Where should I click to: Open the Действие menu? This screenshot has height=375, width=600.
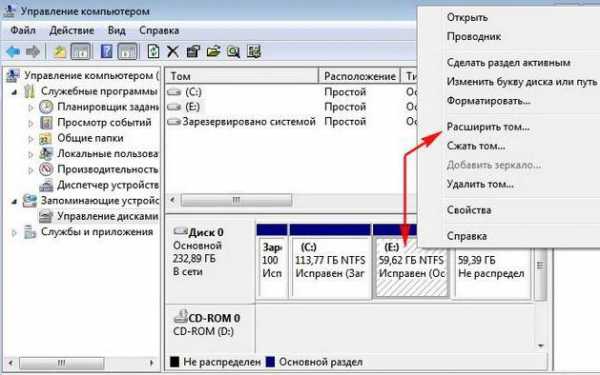[x=72, y=30]
